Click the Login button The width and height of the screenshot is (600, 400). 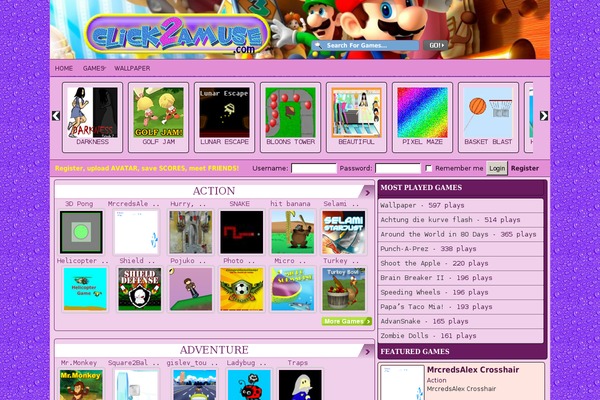point(497,168)
